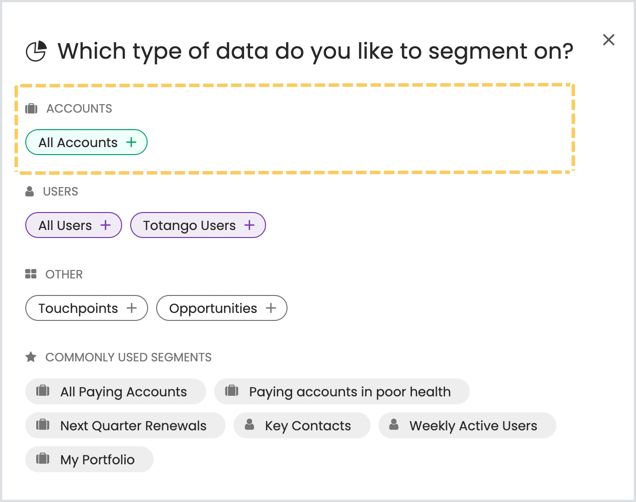Select Opportunities under Other
The height and width of the screenshot is (502, 636).
pyautogui.click(x=222, y=308)
